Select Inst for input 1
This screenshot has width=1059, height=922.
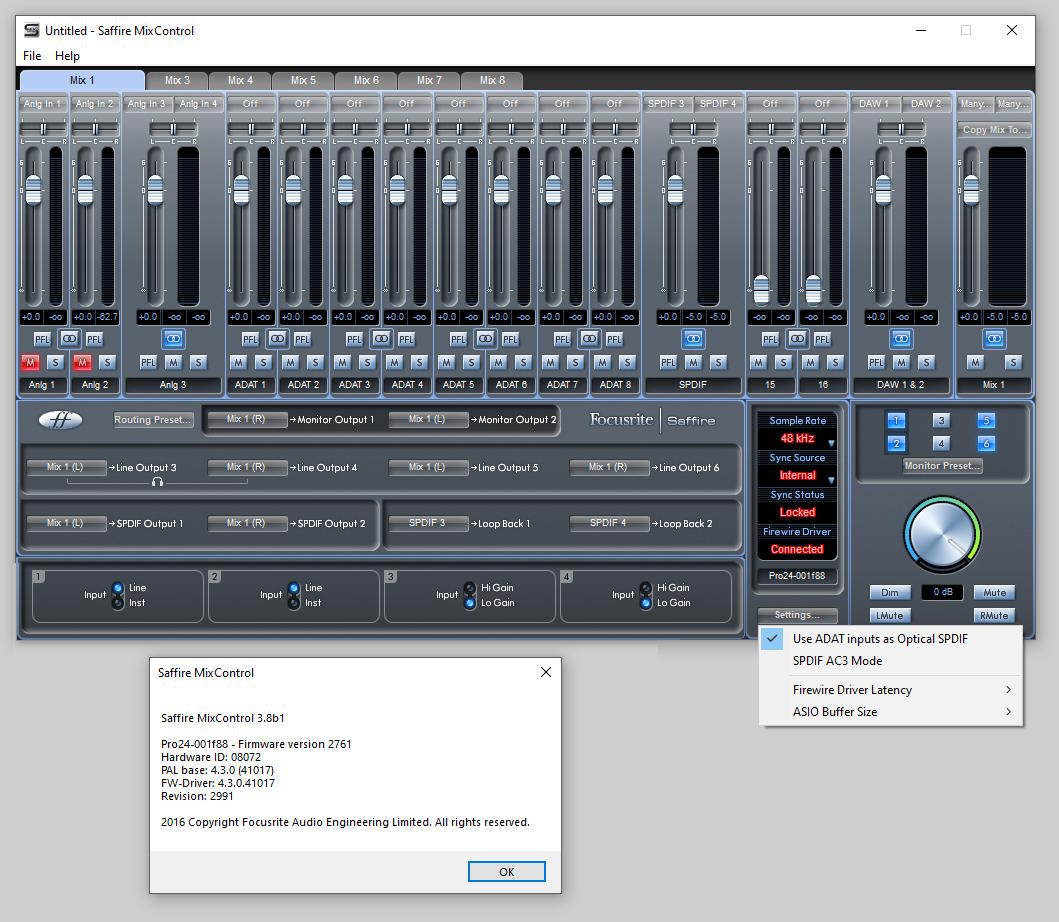(118, 603)
